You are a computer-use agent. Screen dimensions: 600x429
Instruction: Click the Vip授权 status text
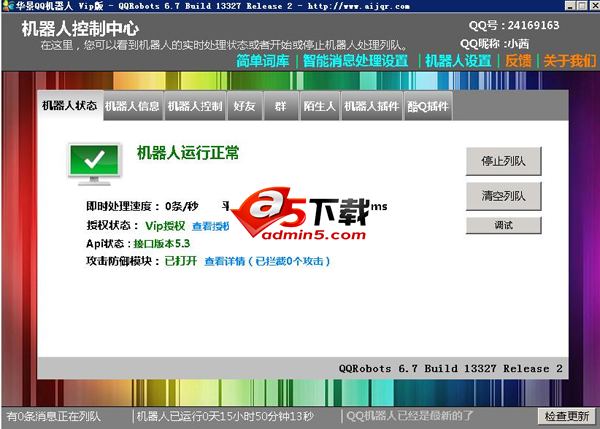[165, 226]
